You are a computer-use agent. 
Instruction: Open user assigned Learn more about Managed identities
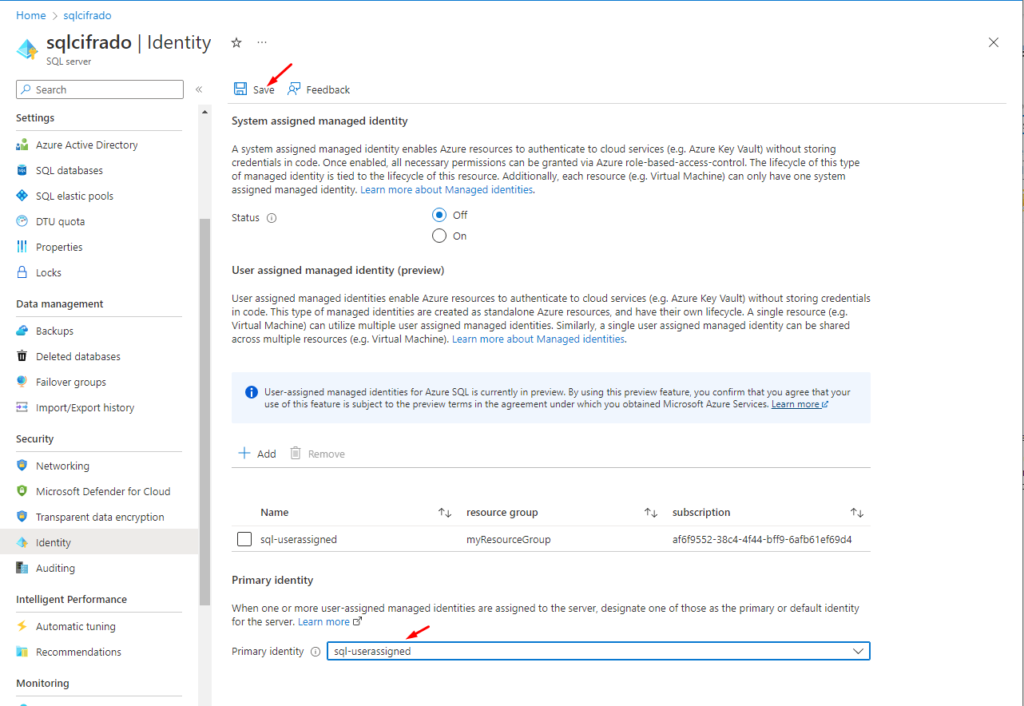pos(538,339)
